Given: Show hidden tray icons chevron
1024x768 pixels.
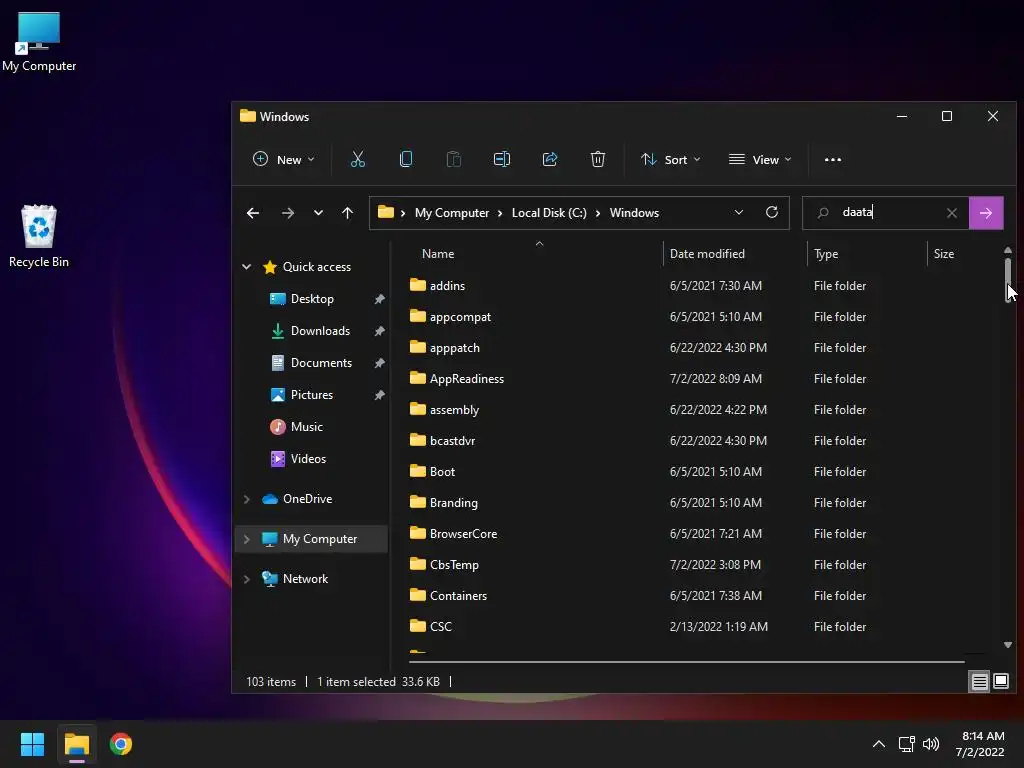Looking at the screenshot, I should tap(879, 744).
